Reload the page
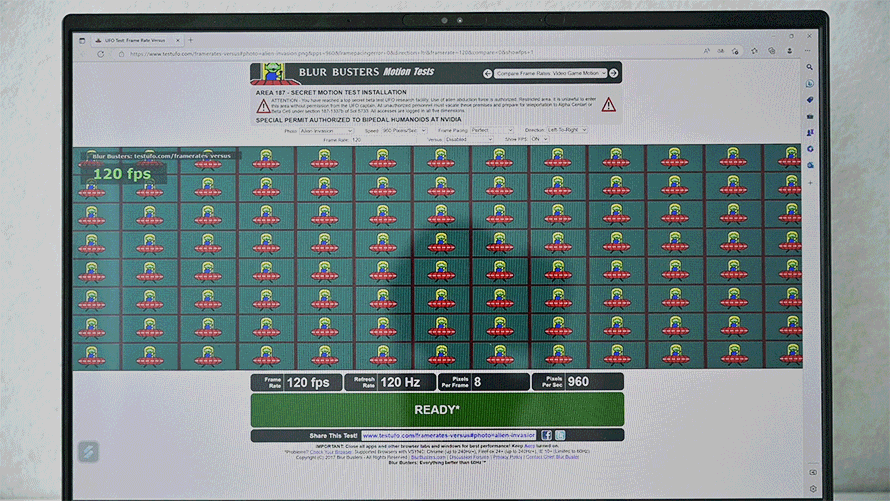The width and height of the screenshot is (890, 501). coord(100,54)
